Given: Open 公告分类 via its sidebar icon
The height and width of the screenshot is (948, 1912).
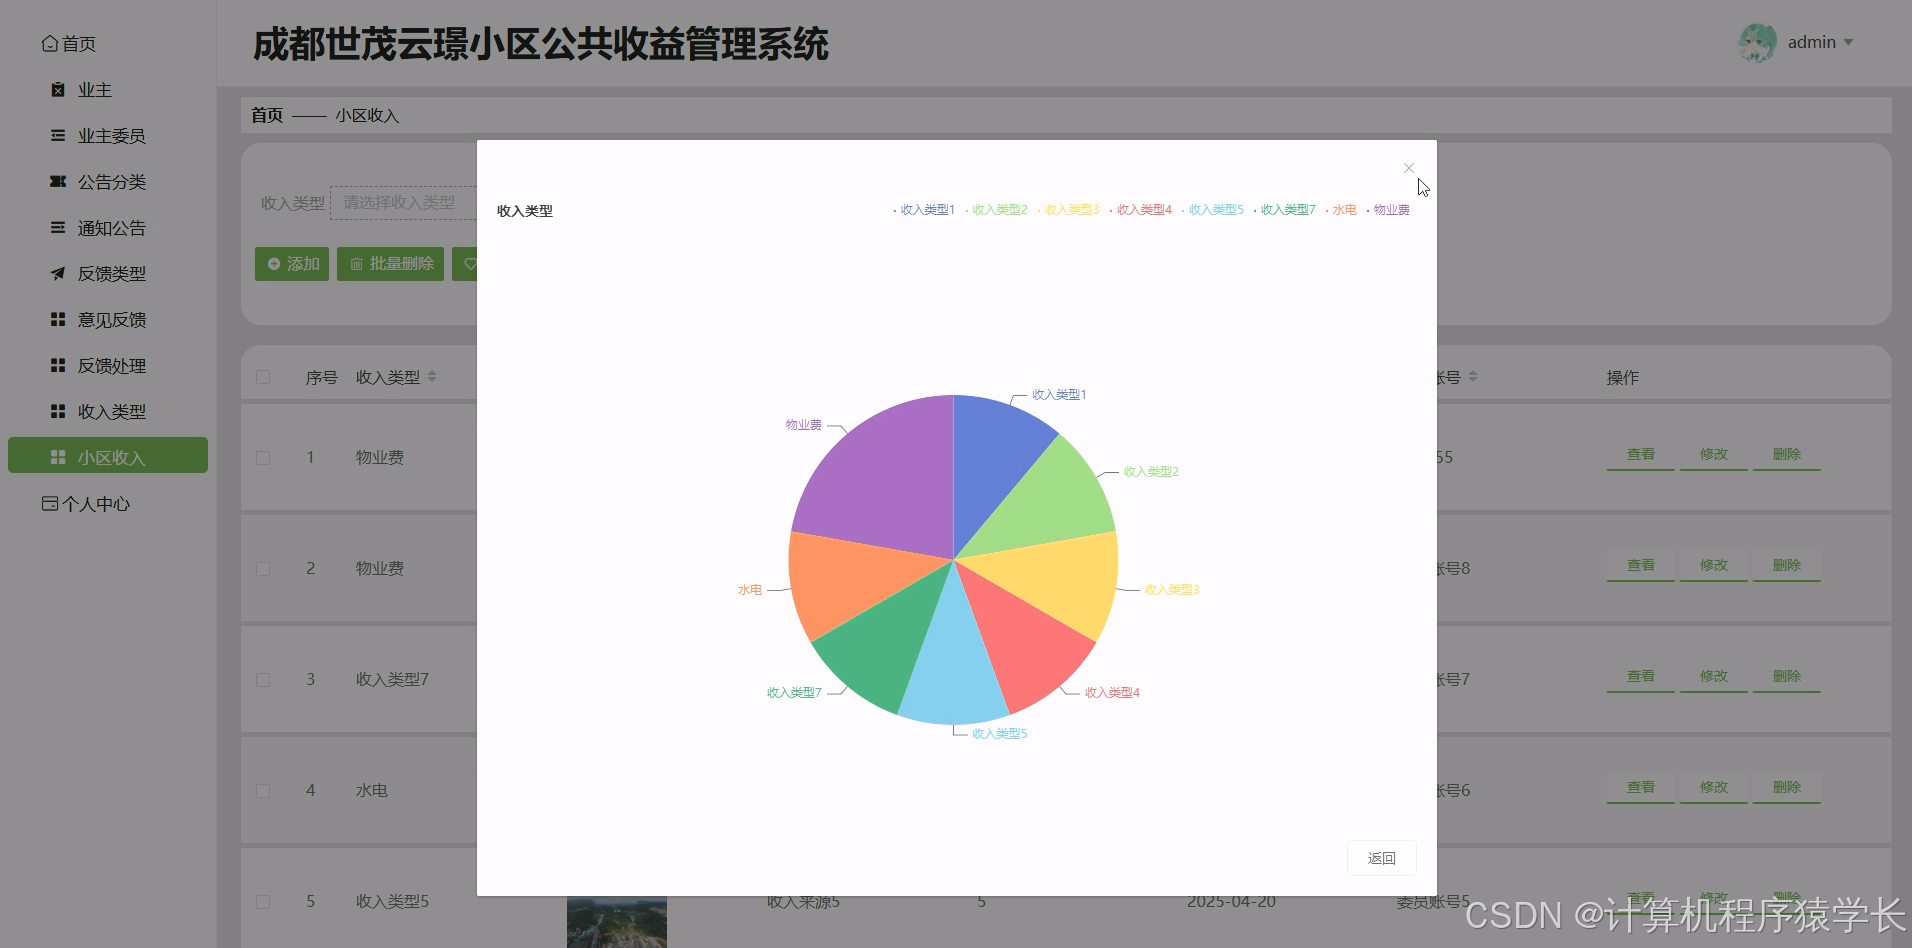Looking at the screenshot, I should coord(57,182).
